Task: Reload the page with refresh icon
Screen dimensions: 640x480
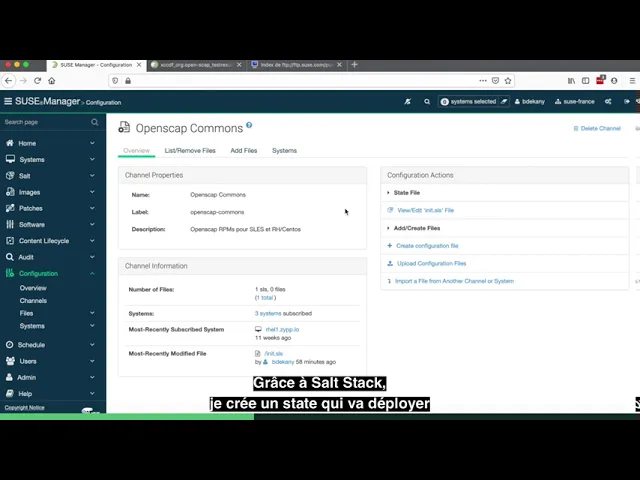Action: [37, 81]
